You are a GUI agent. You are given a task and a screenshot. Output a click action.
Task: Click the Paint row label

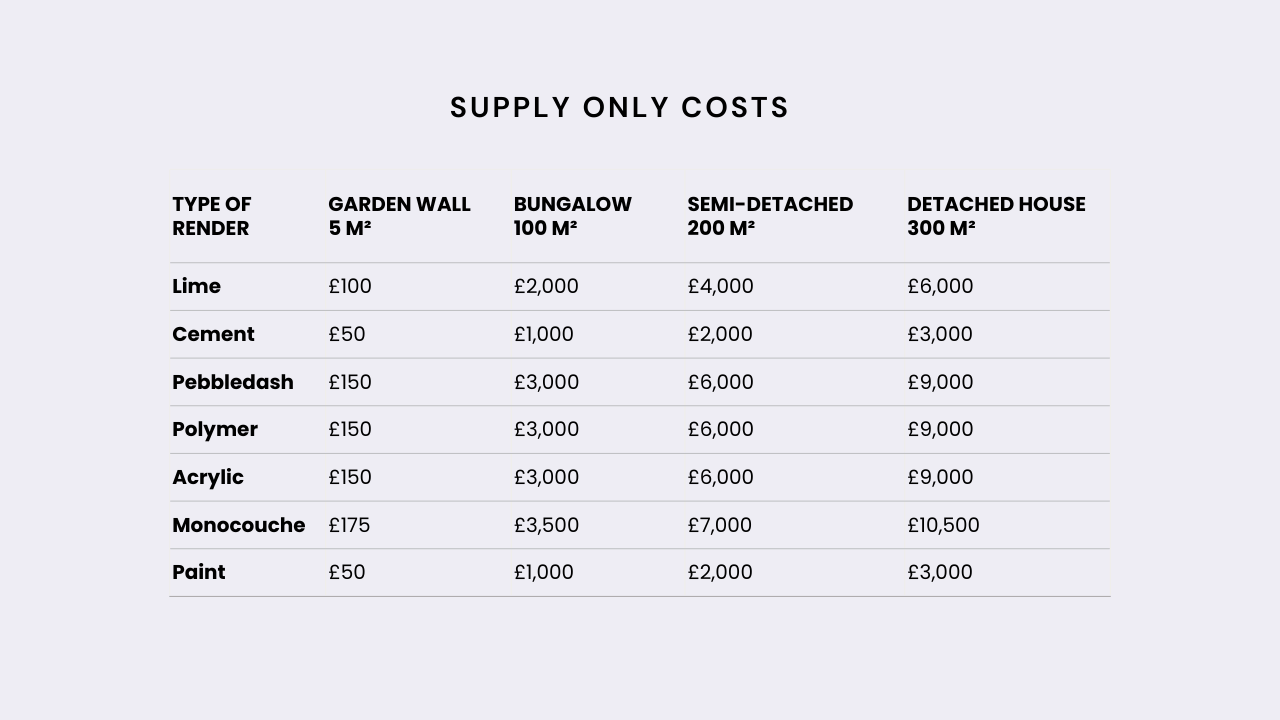(x=199, y=572)
